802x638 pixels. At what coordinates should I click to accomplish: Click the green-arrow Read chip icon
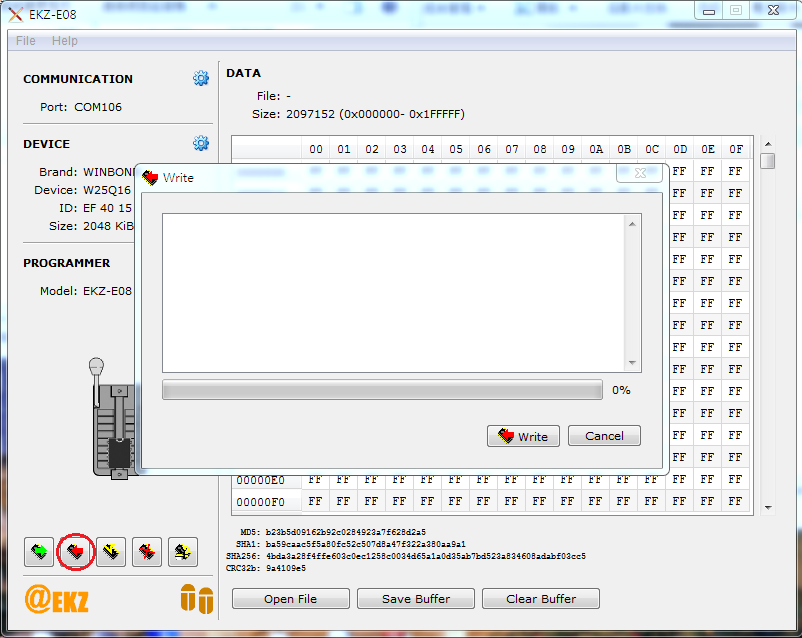[x=39, y=551]
